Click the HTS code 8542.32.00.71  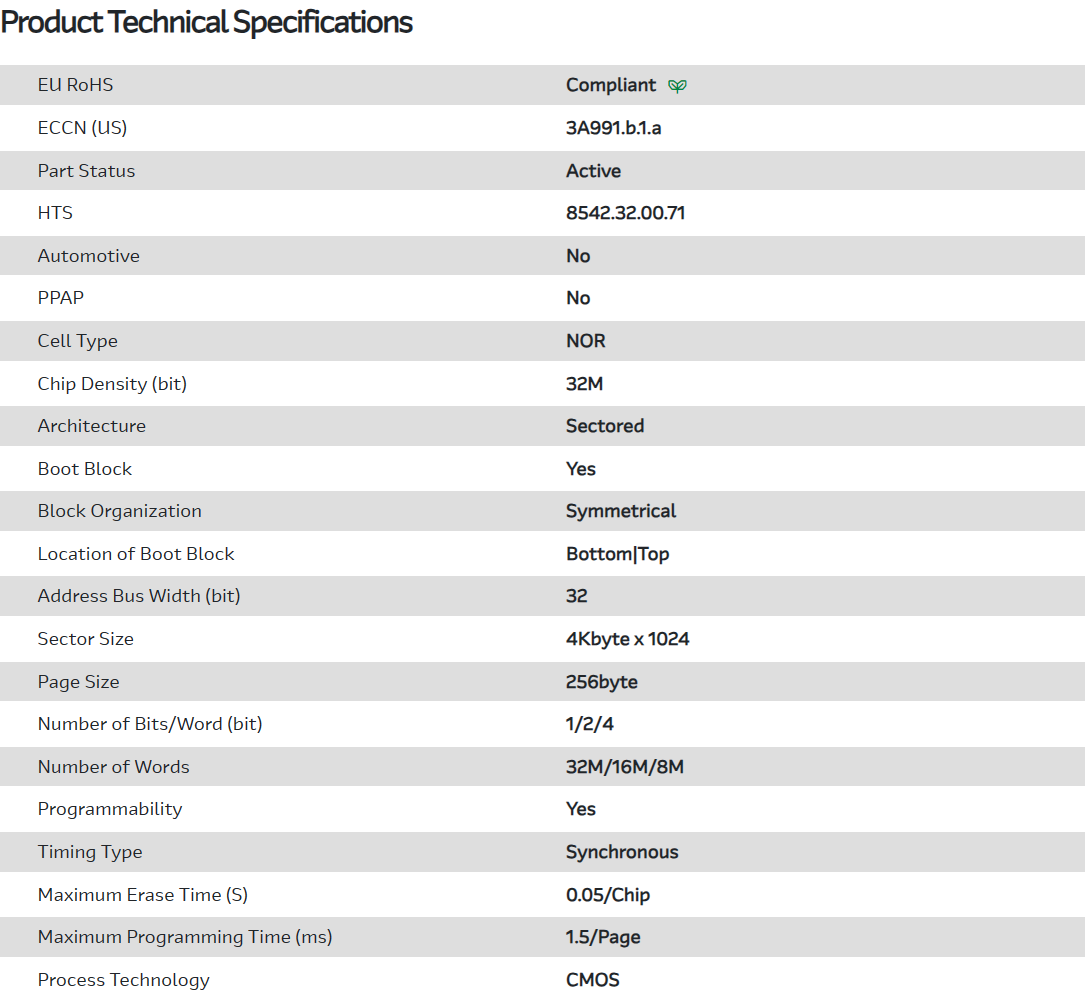click(x=625, y=213)
